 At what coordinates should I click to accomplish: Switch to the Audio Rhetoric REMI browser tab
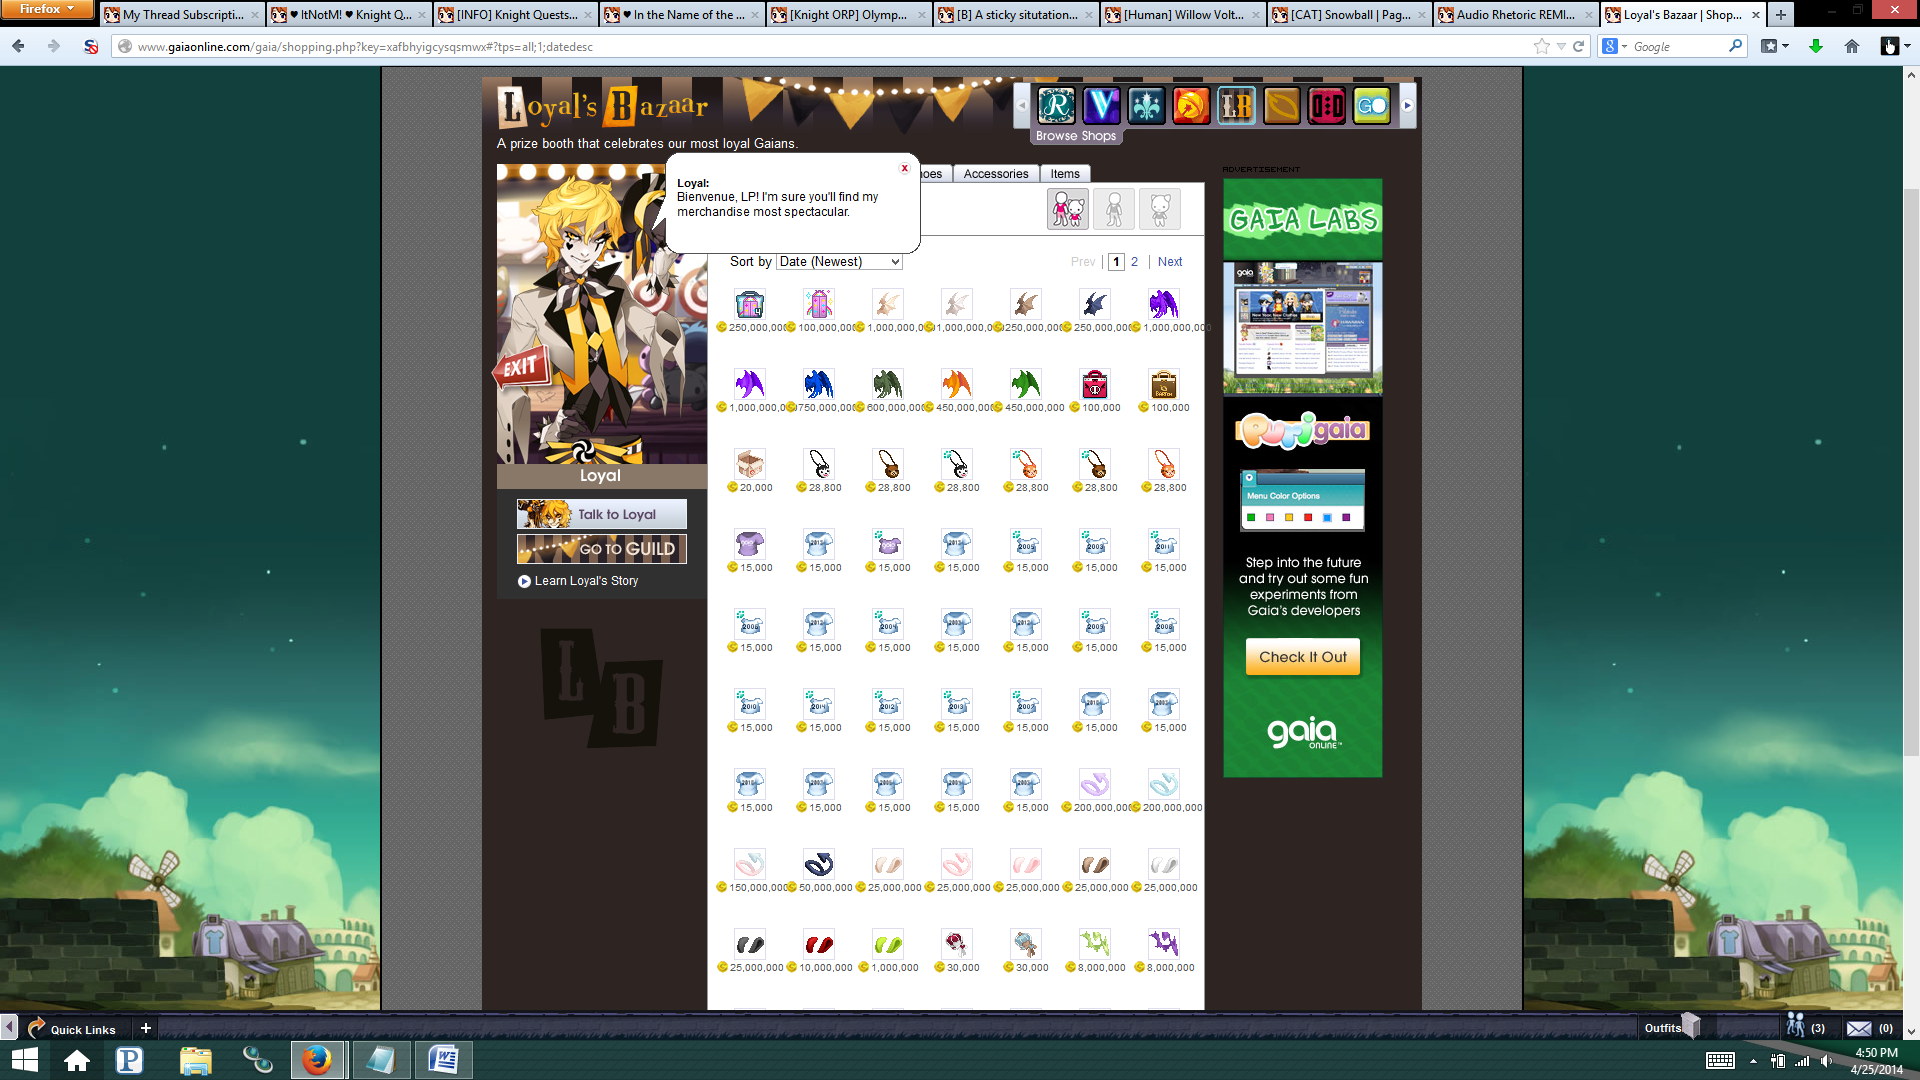pos(1515,15)
